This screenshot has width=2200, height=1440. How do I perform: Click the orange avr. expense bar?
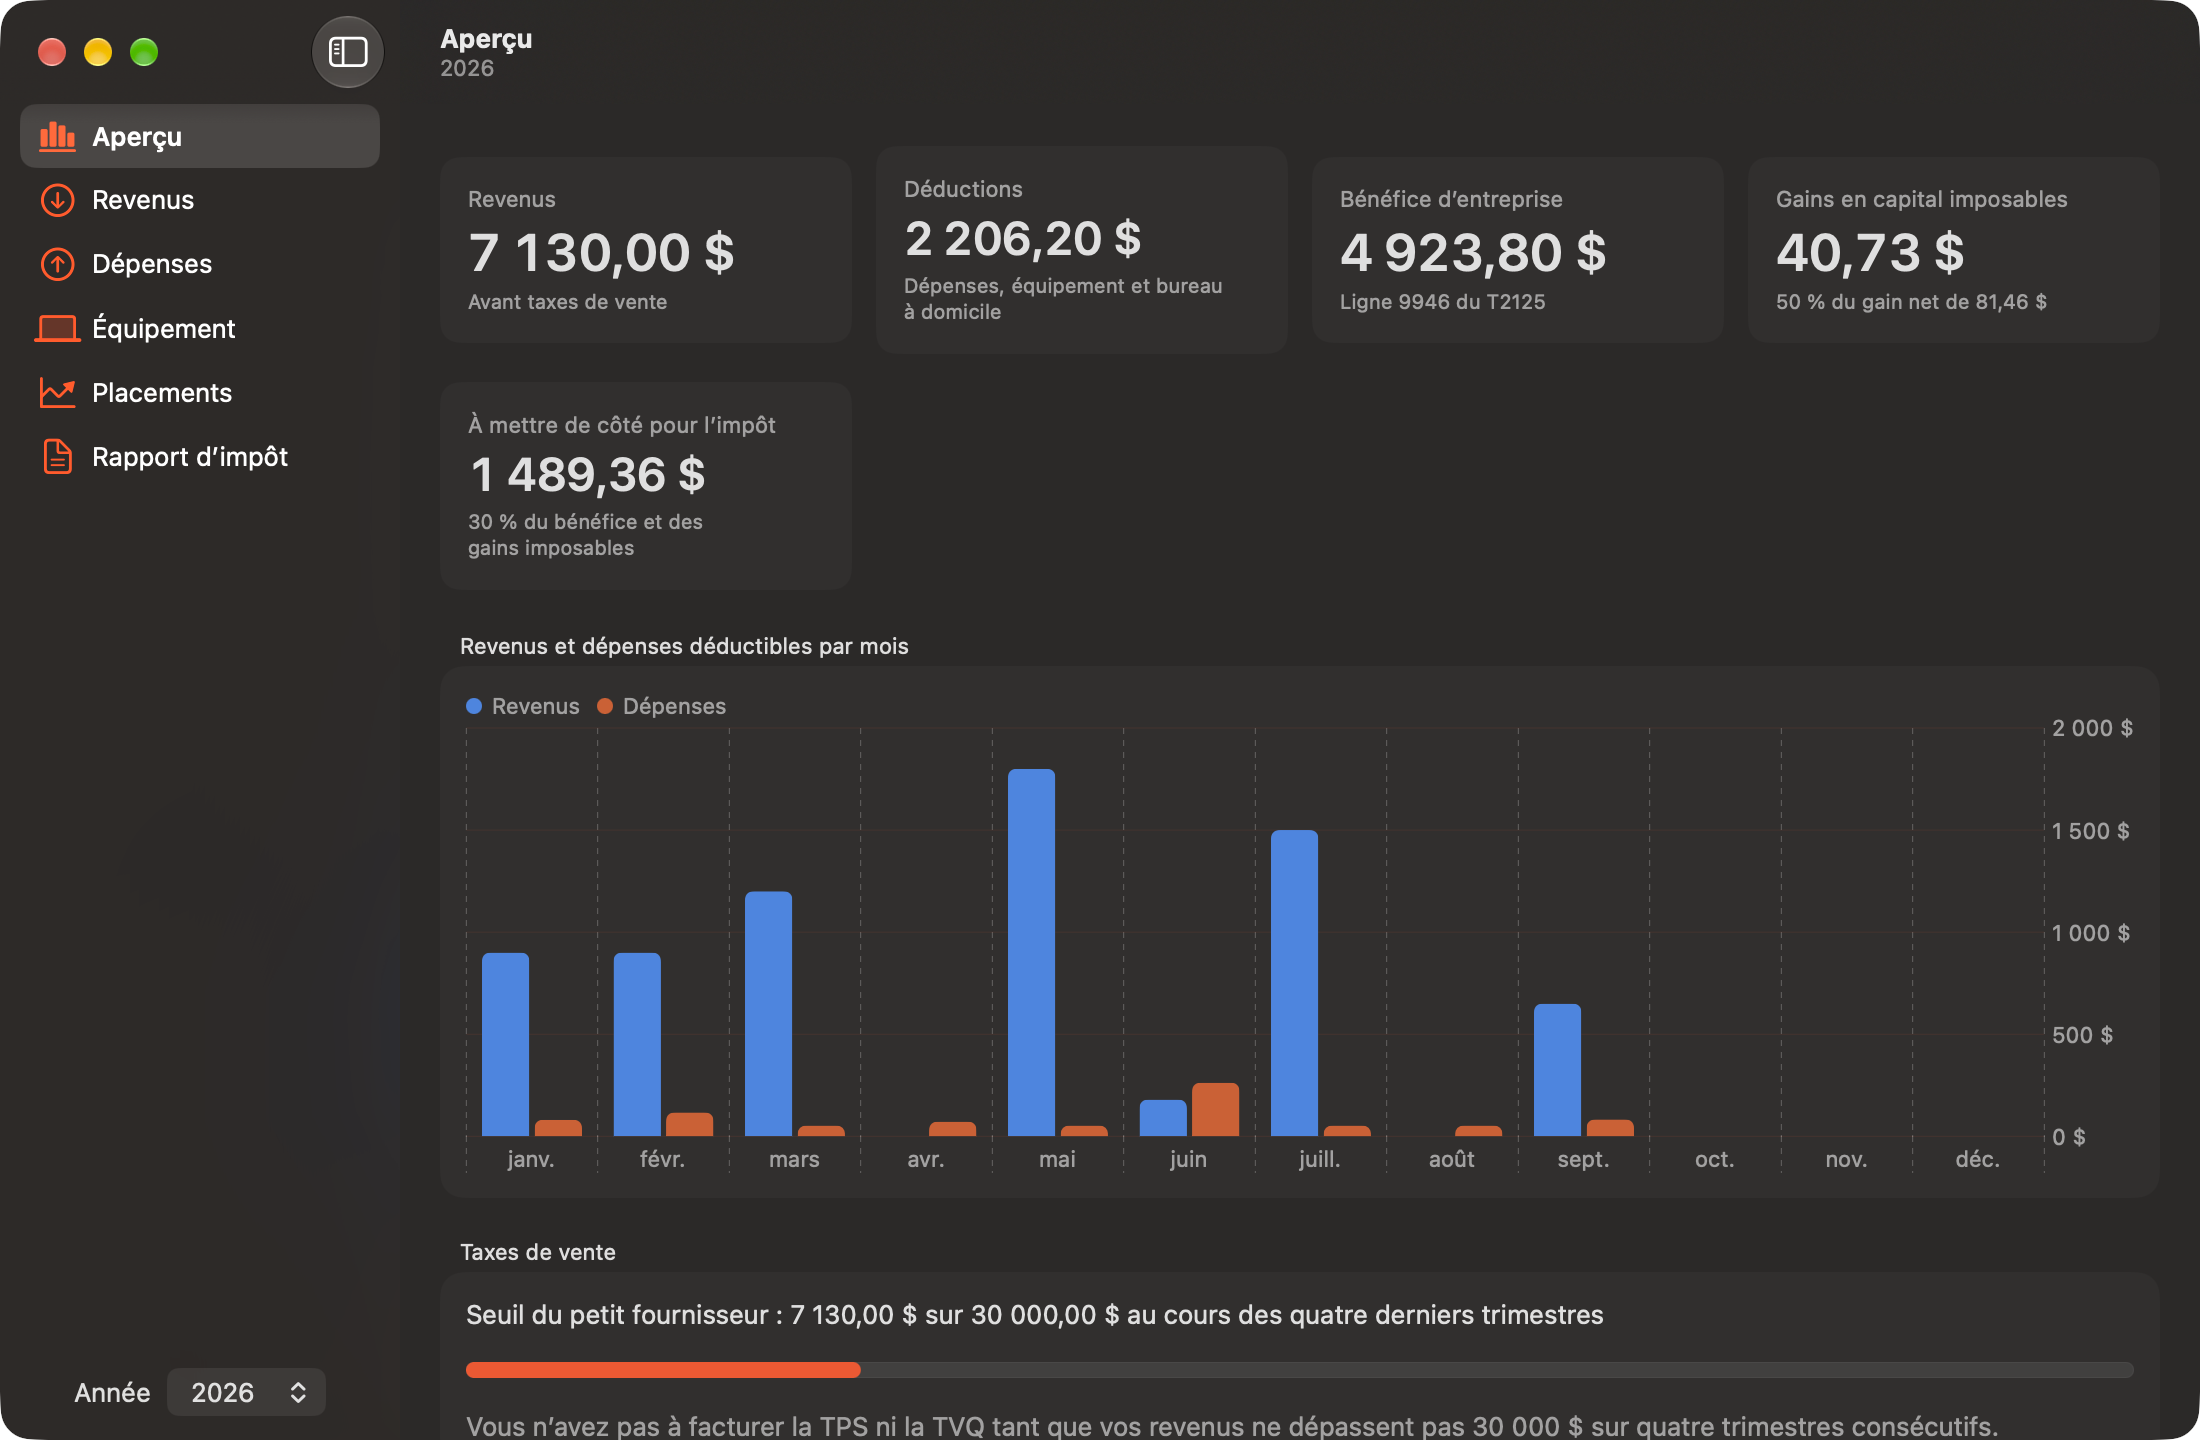coord(952,1129)
